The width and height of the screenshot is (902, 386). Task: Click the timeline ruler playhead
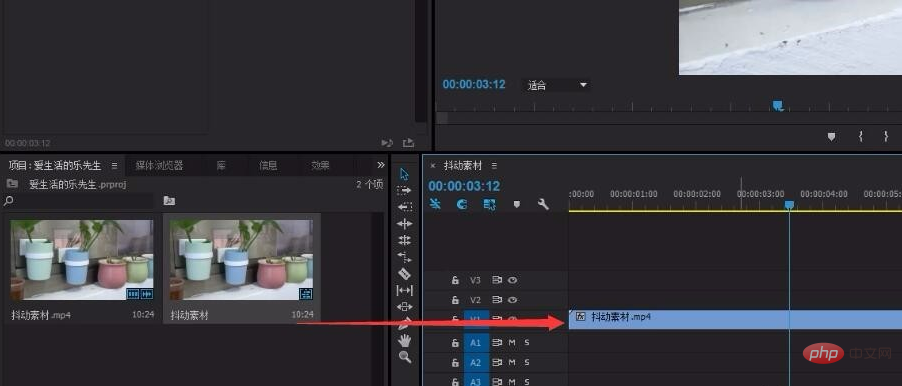789,205
